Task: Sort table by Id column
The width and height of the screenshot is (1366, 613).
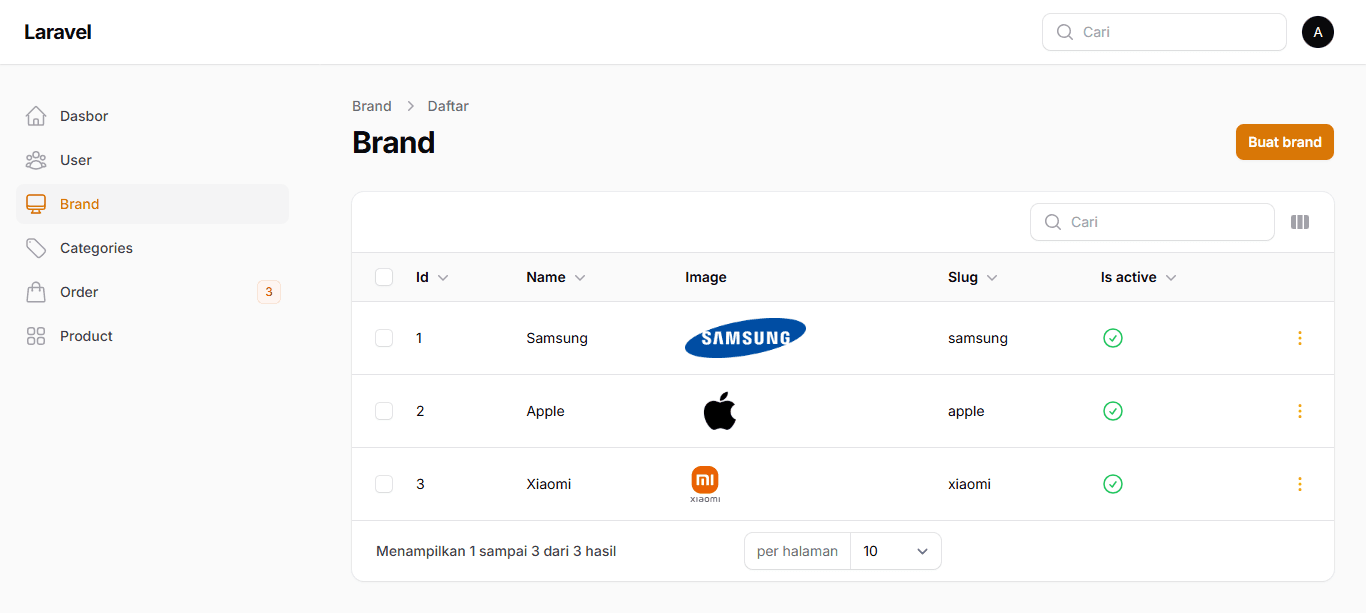Action: 432,277
